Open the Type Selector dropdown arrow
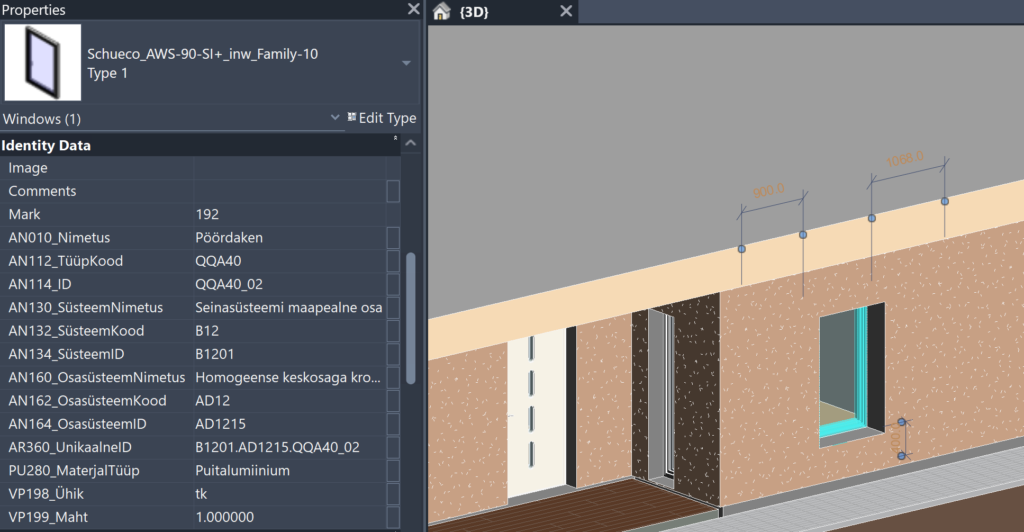Viewport: 1024px width, 532px height. coord(406,63)
